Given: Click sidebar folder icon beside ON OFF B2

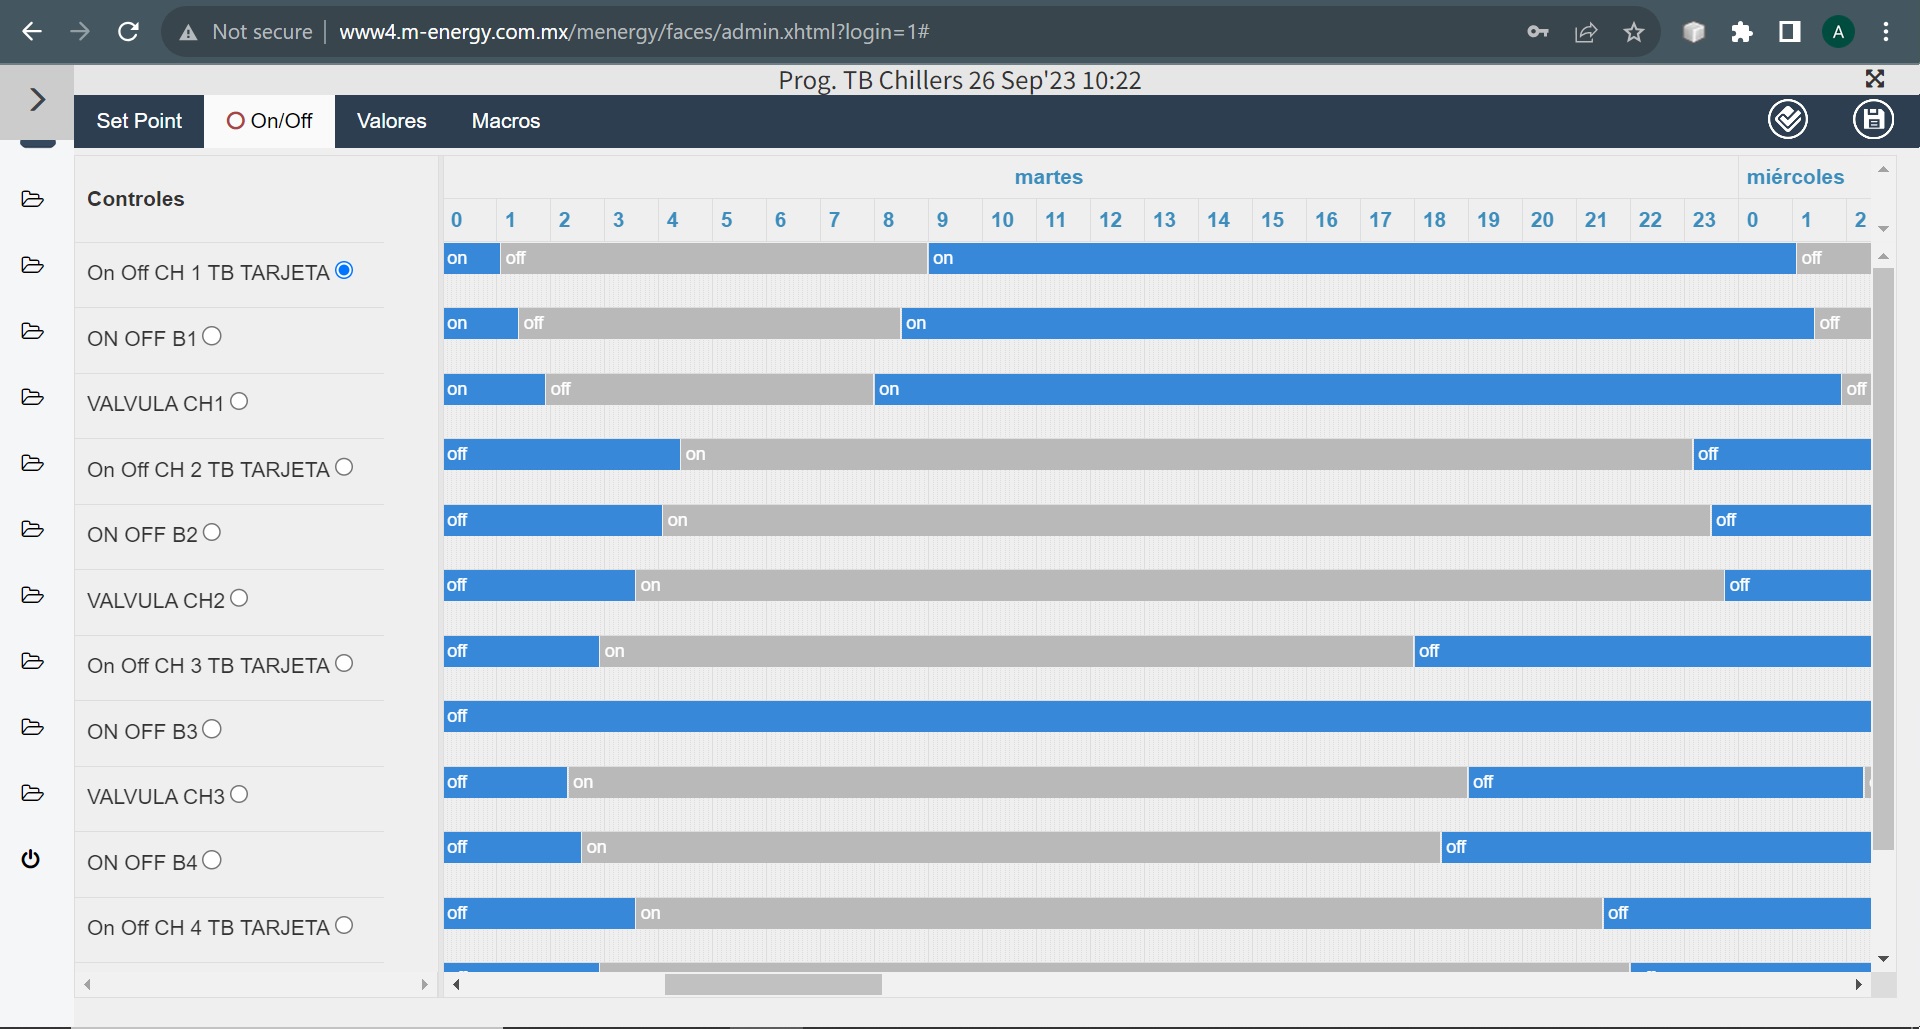Looking at the screenshot, I should 32,529.
